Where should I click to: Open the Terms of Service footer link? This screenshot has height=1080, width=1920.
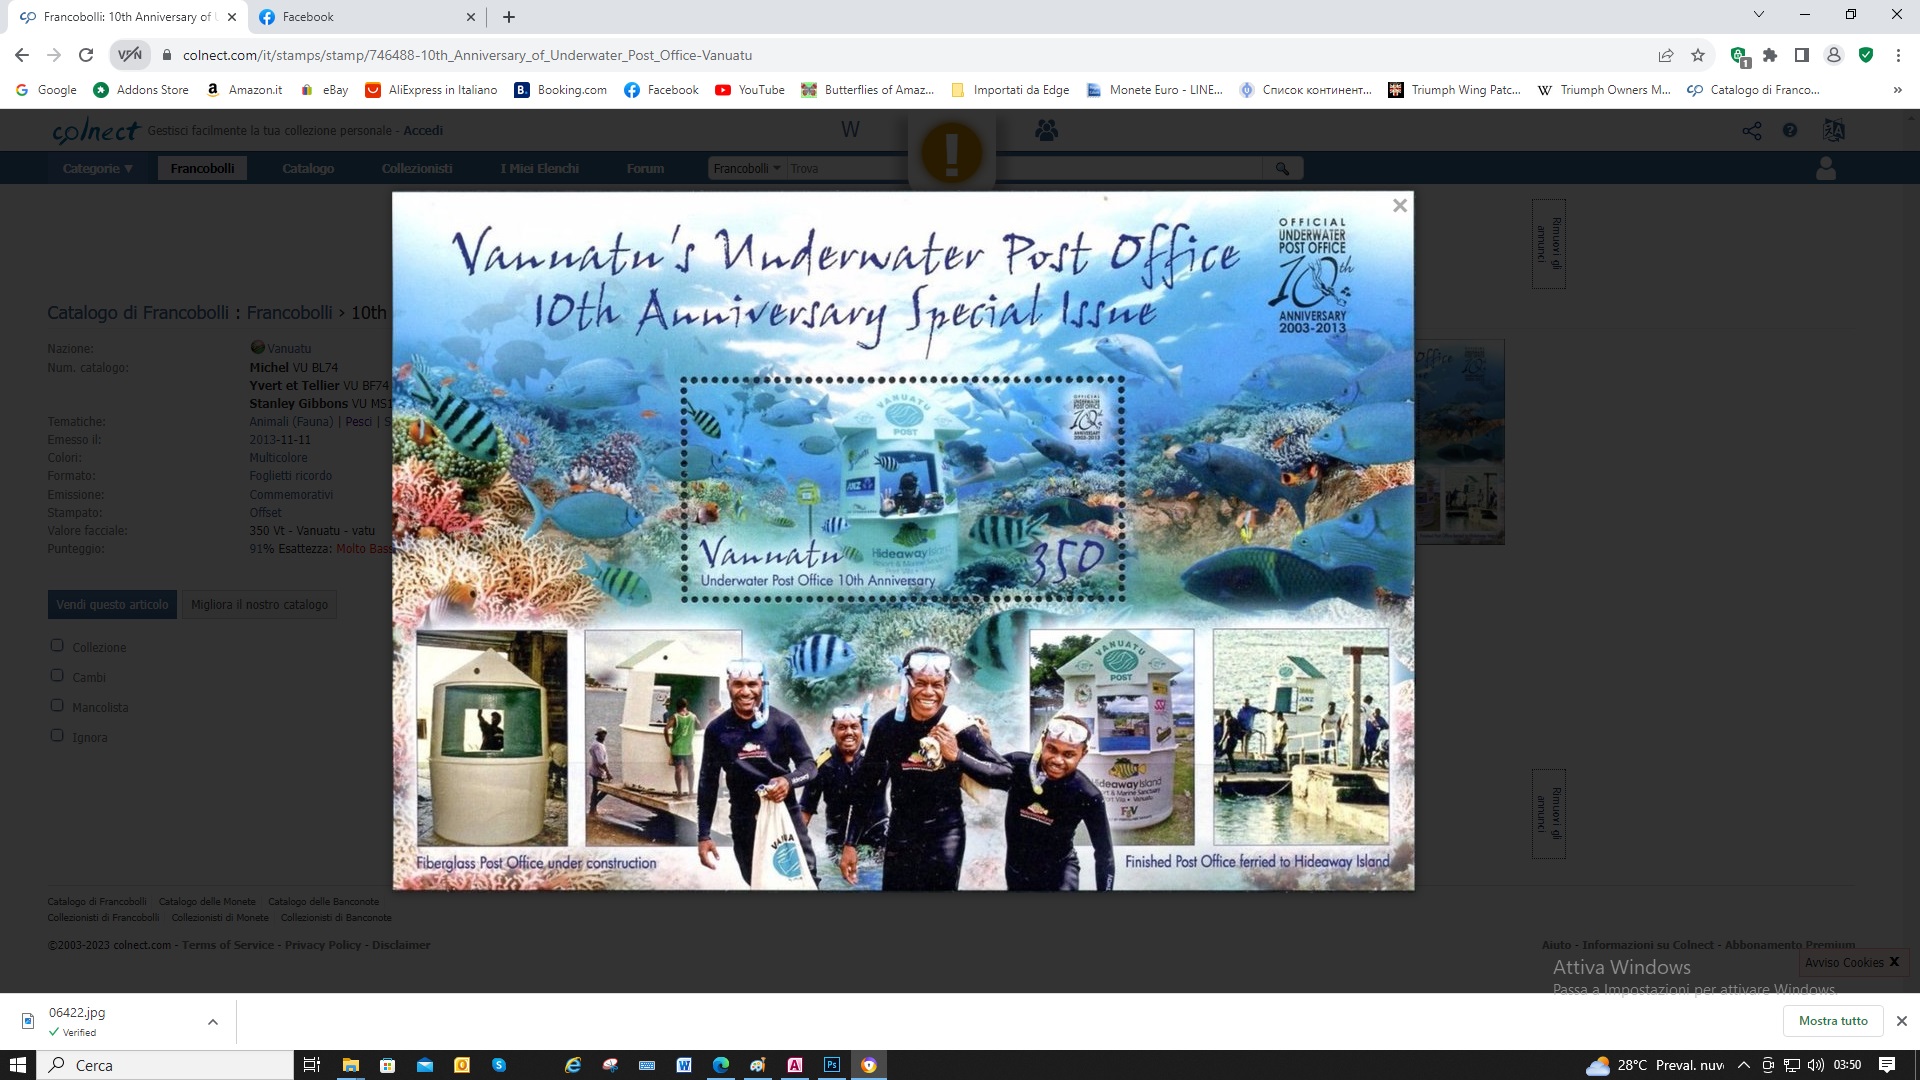click(x=228, y=945)
